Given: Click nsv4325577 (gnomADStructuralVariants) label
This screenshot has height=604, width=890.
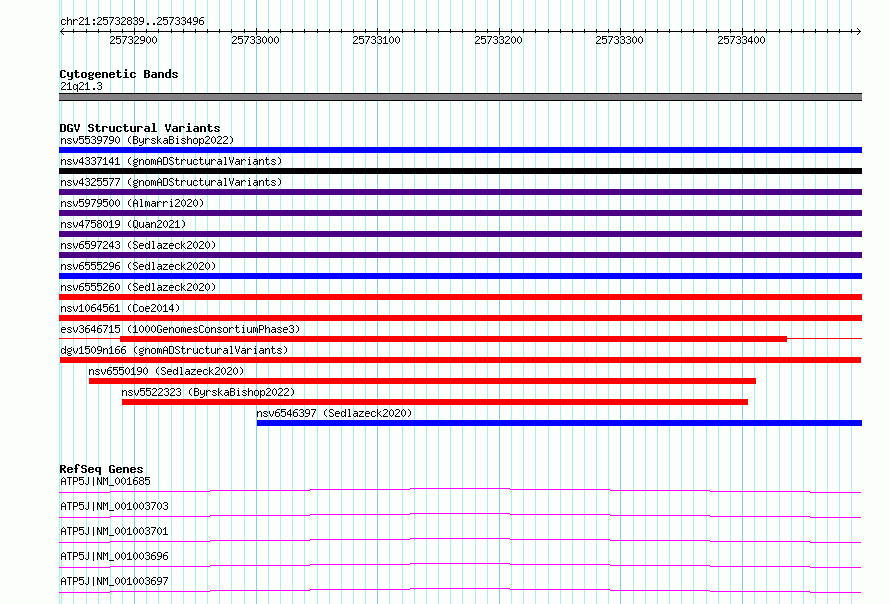Looking at the screenshot, I should (171, 182).
